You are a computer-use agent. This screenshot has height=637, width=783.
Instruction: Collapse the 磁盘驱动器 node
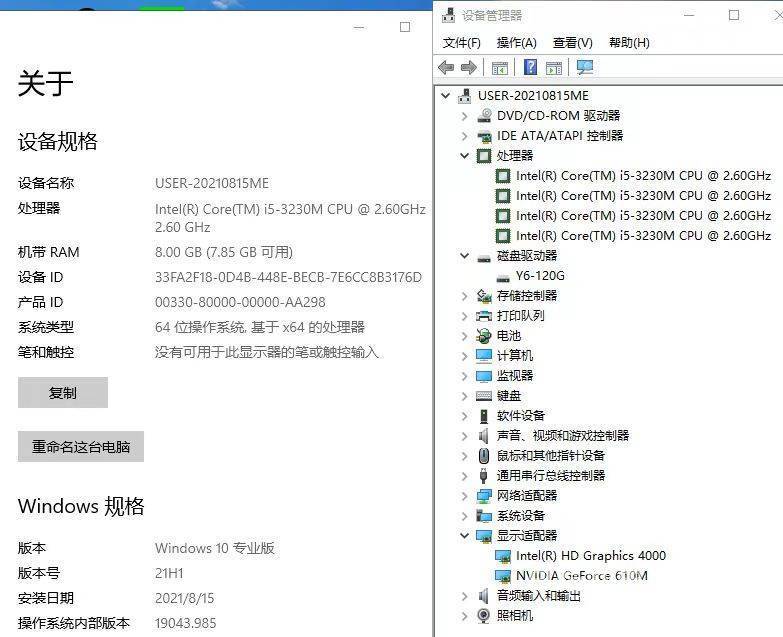[x=464, y=256]
